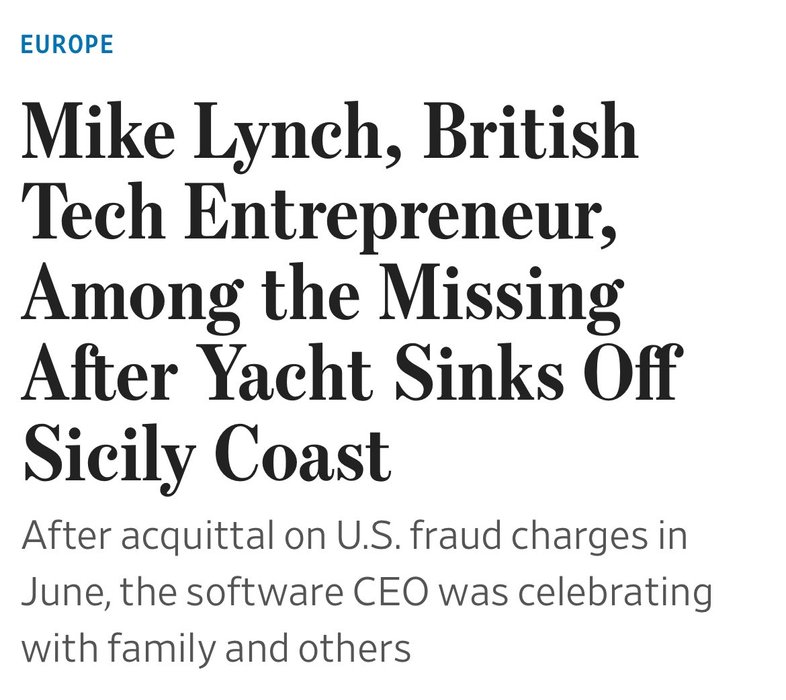This screenshot has height=700, width=786.
Task: Click the word 'family' in the subheading
Action: coord(161,649)
